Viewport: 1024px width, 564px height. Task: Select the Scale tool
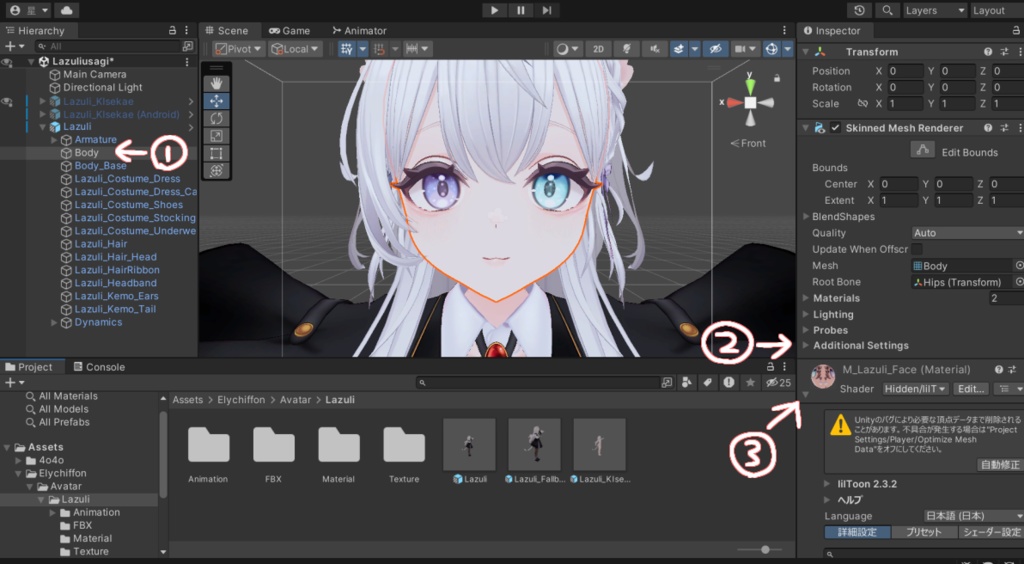(x=216, y=136)
